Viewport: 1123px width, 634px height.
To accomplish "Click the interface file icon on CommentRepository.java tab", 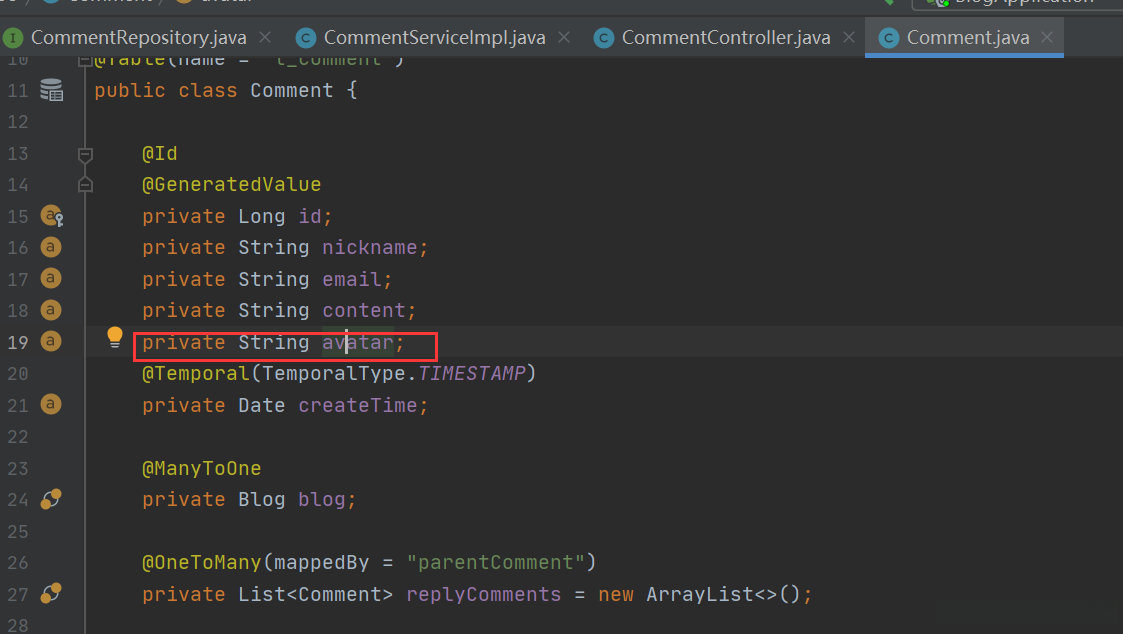I will point(13,38).
